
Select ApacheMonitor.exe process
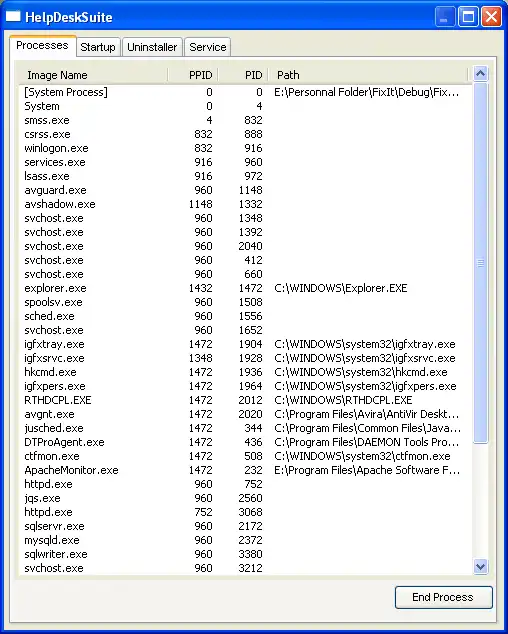point(245,470)
